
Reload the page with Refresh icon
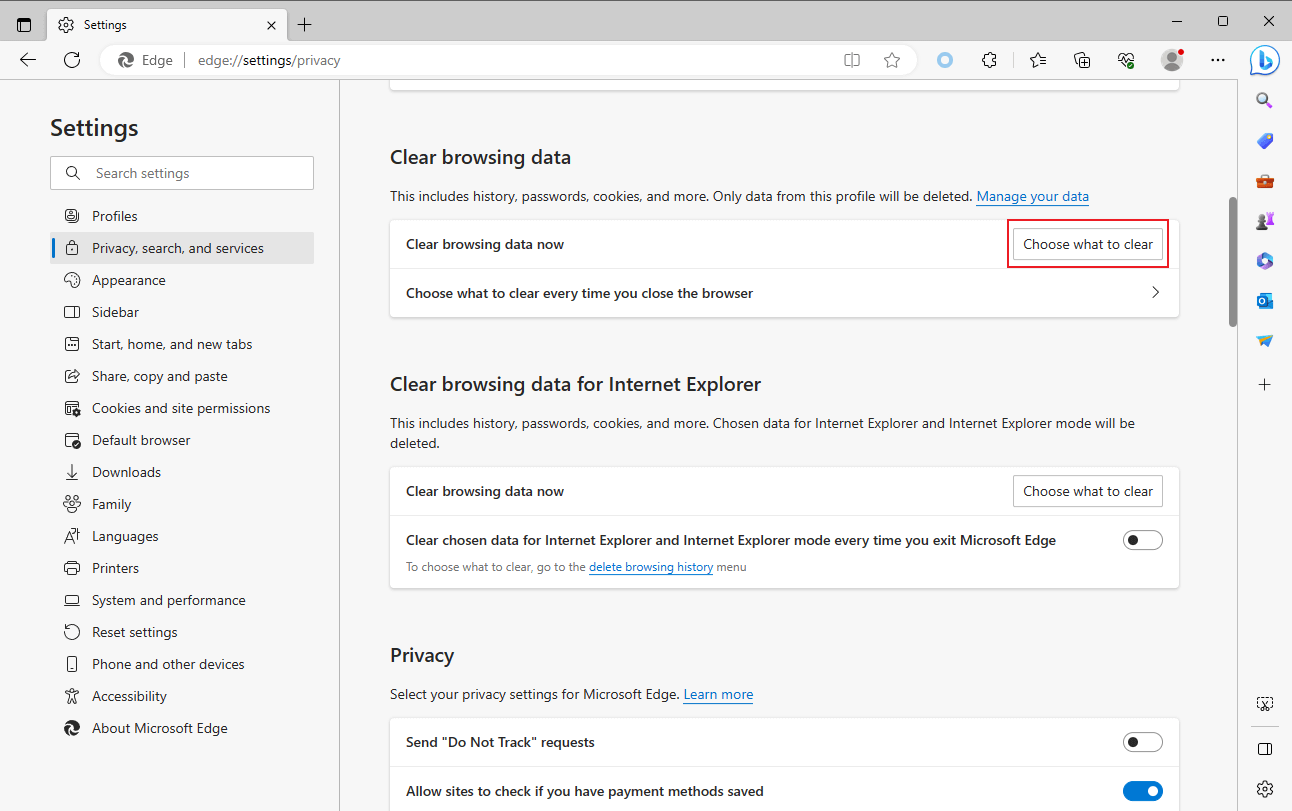[72, 60]
